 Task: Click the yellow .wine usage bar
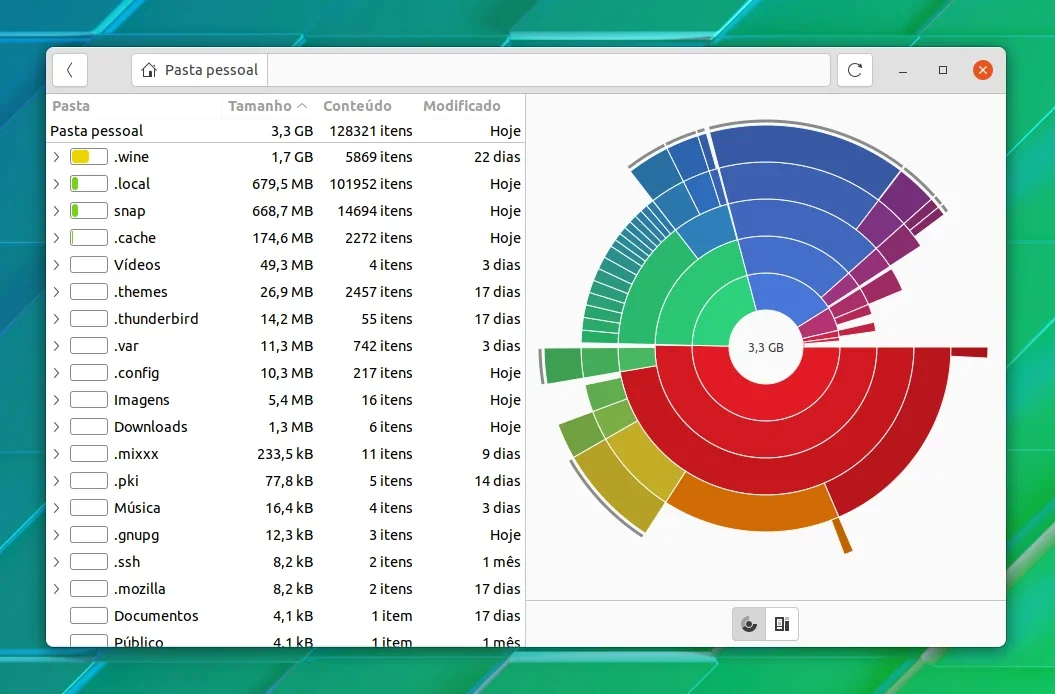coord(89,157)
